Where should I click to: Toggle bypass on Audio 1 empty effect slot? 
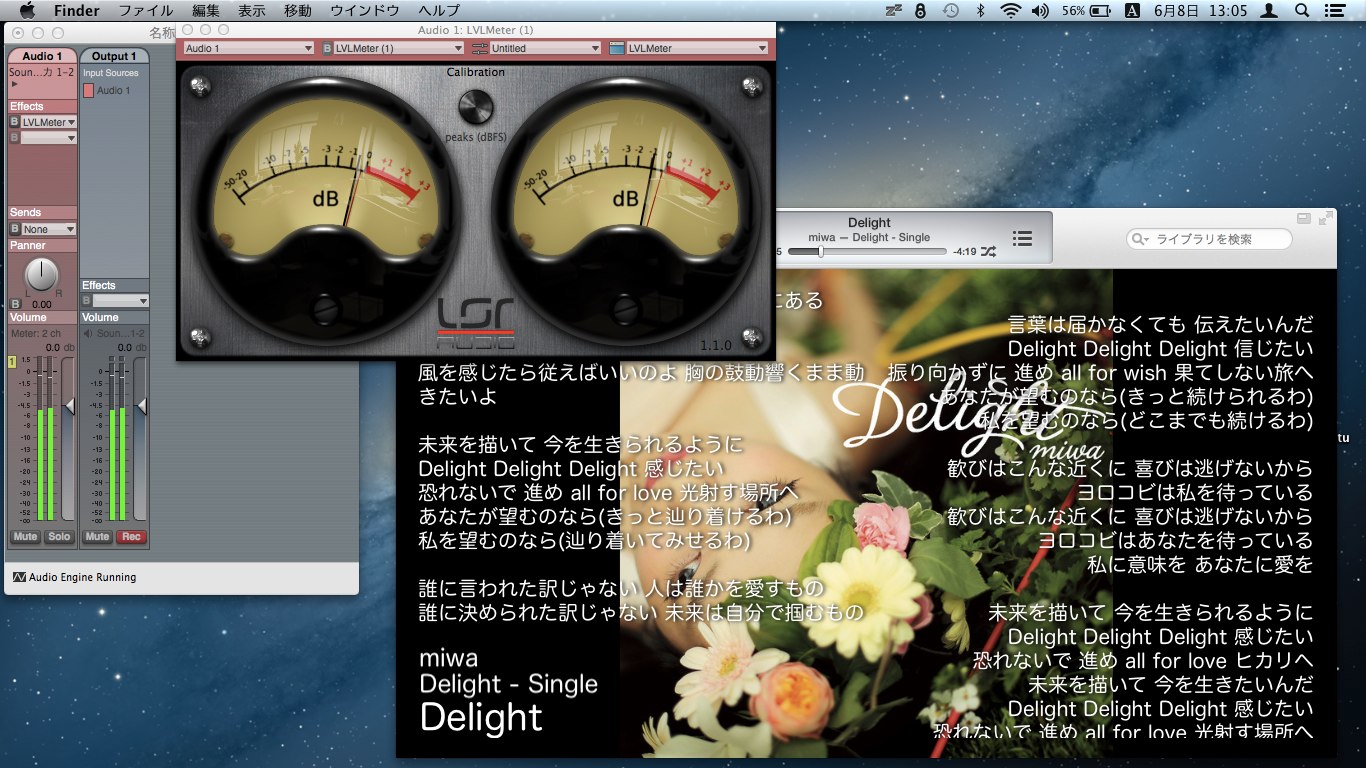click(x=14, y=138)
